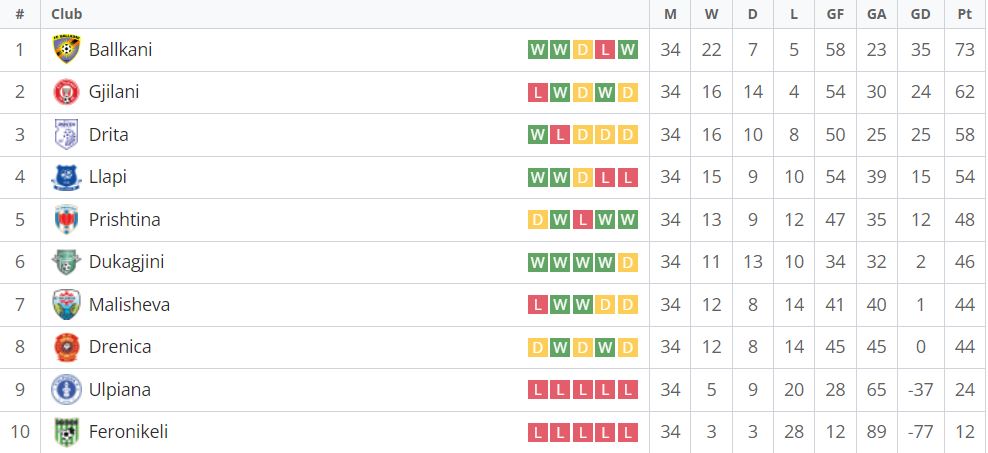Image resolution: width=988 pixels, height=453 pixels.
Task: Click the Prishtina club crest
Action: tap(66, 219)
